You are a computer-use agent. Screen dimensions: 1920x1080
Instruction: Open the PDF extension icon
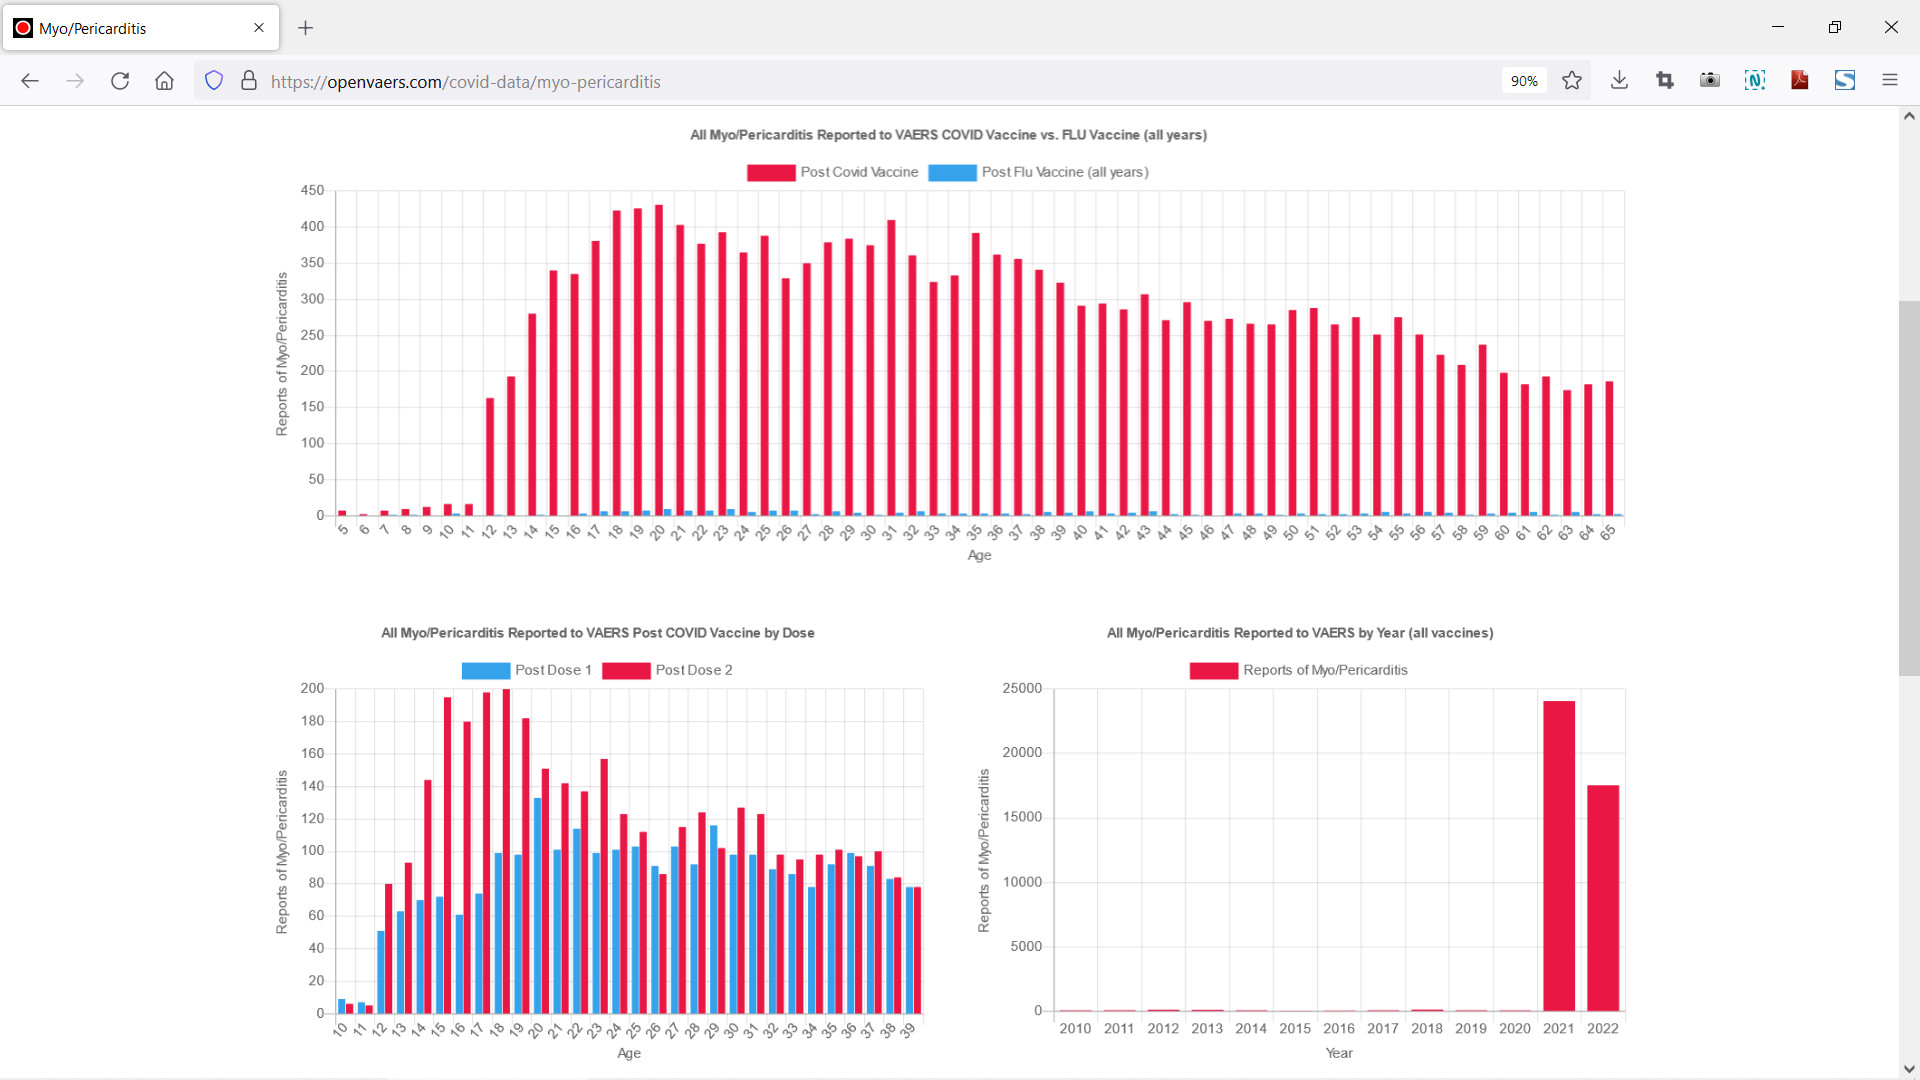[x=1800, y=81]
